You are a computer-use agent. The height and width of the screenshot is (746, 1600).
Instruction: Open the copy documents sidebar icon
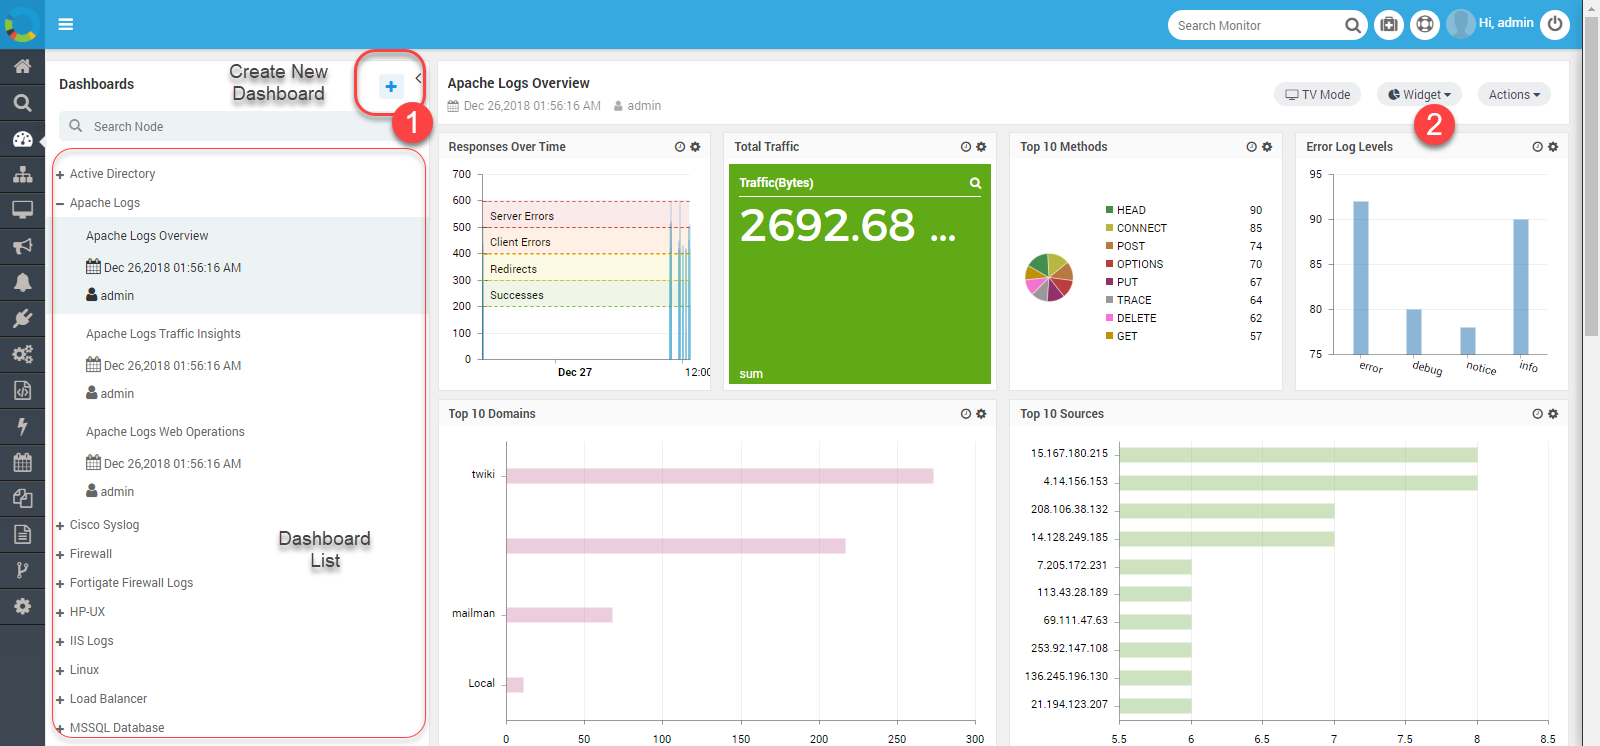[22, 498]
